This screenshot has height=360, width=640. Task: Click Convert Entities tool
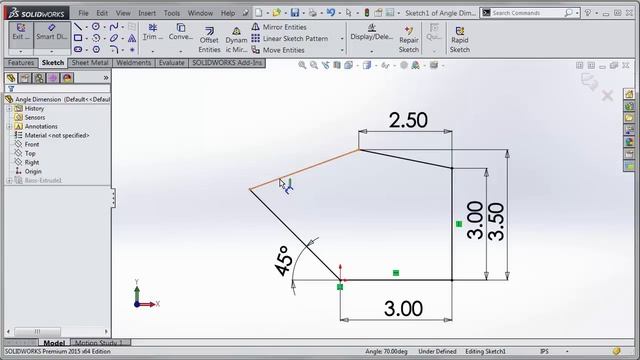[x=181, y=32]
